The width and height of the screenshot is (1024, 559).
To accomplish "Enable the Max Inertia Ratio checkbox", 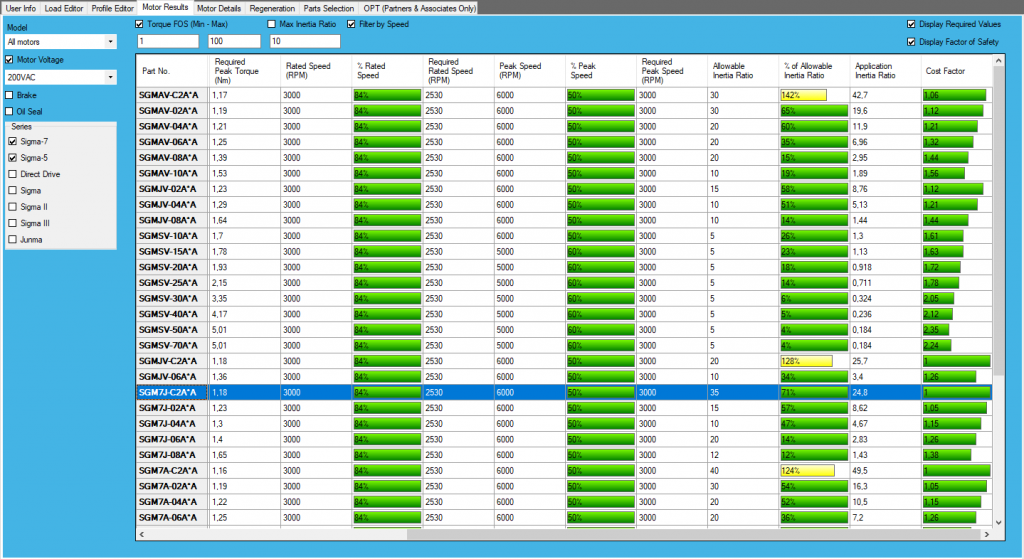I will [272, 24].
